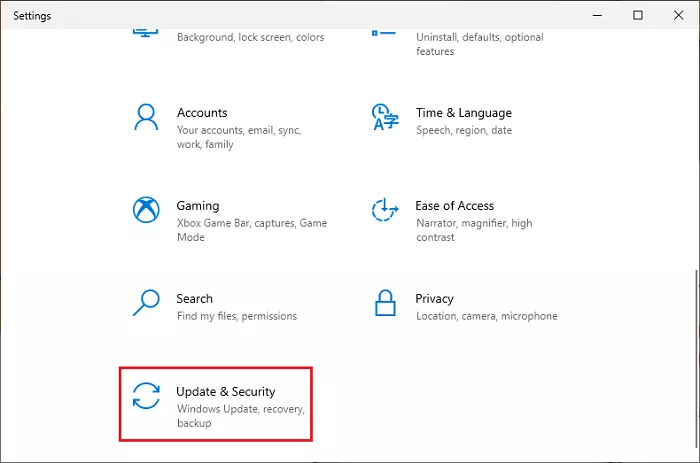
Task: Open the Gaming settings heading
Action: [198, 206]
